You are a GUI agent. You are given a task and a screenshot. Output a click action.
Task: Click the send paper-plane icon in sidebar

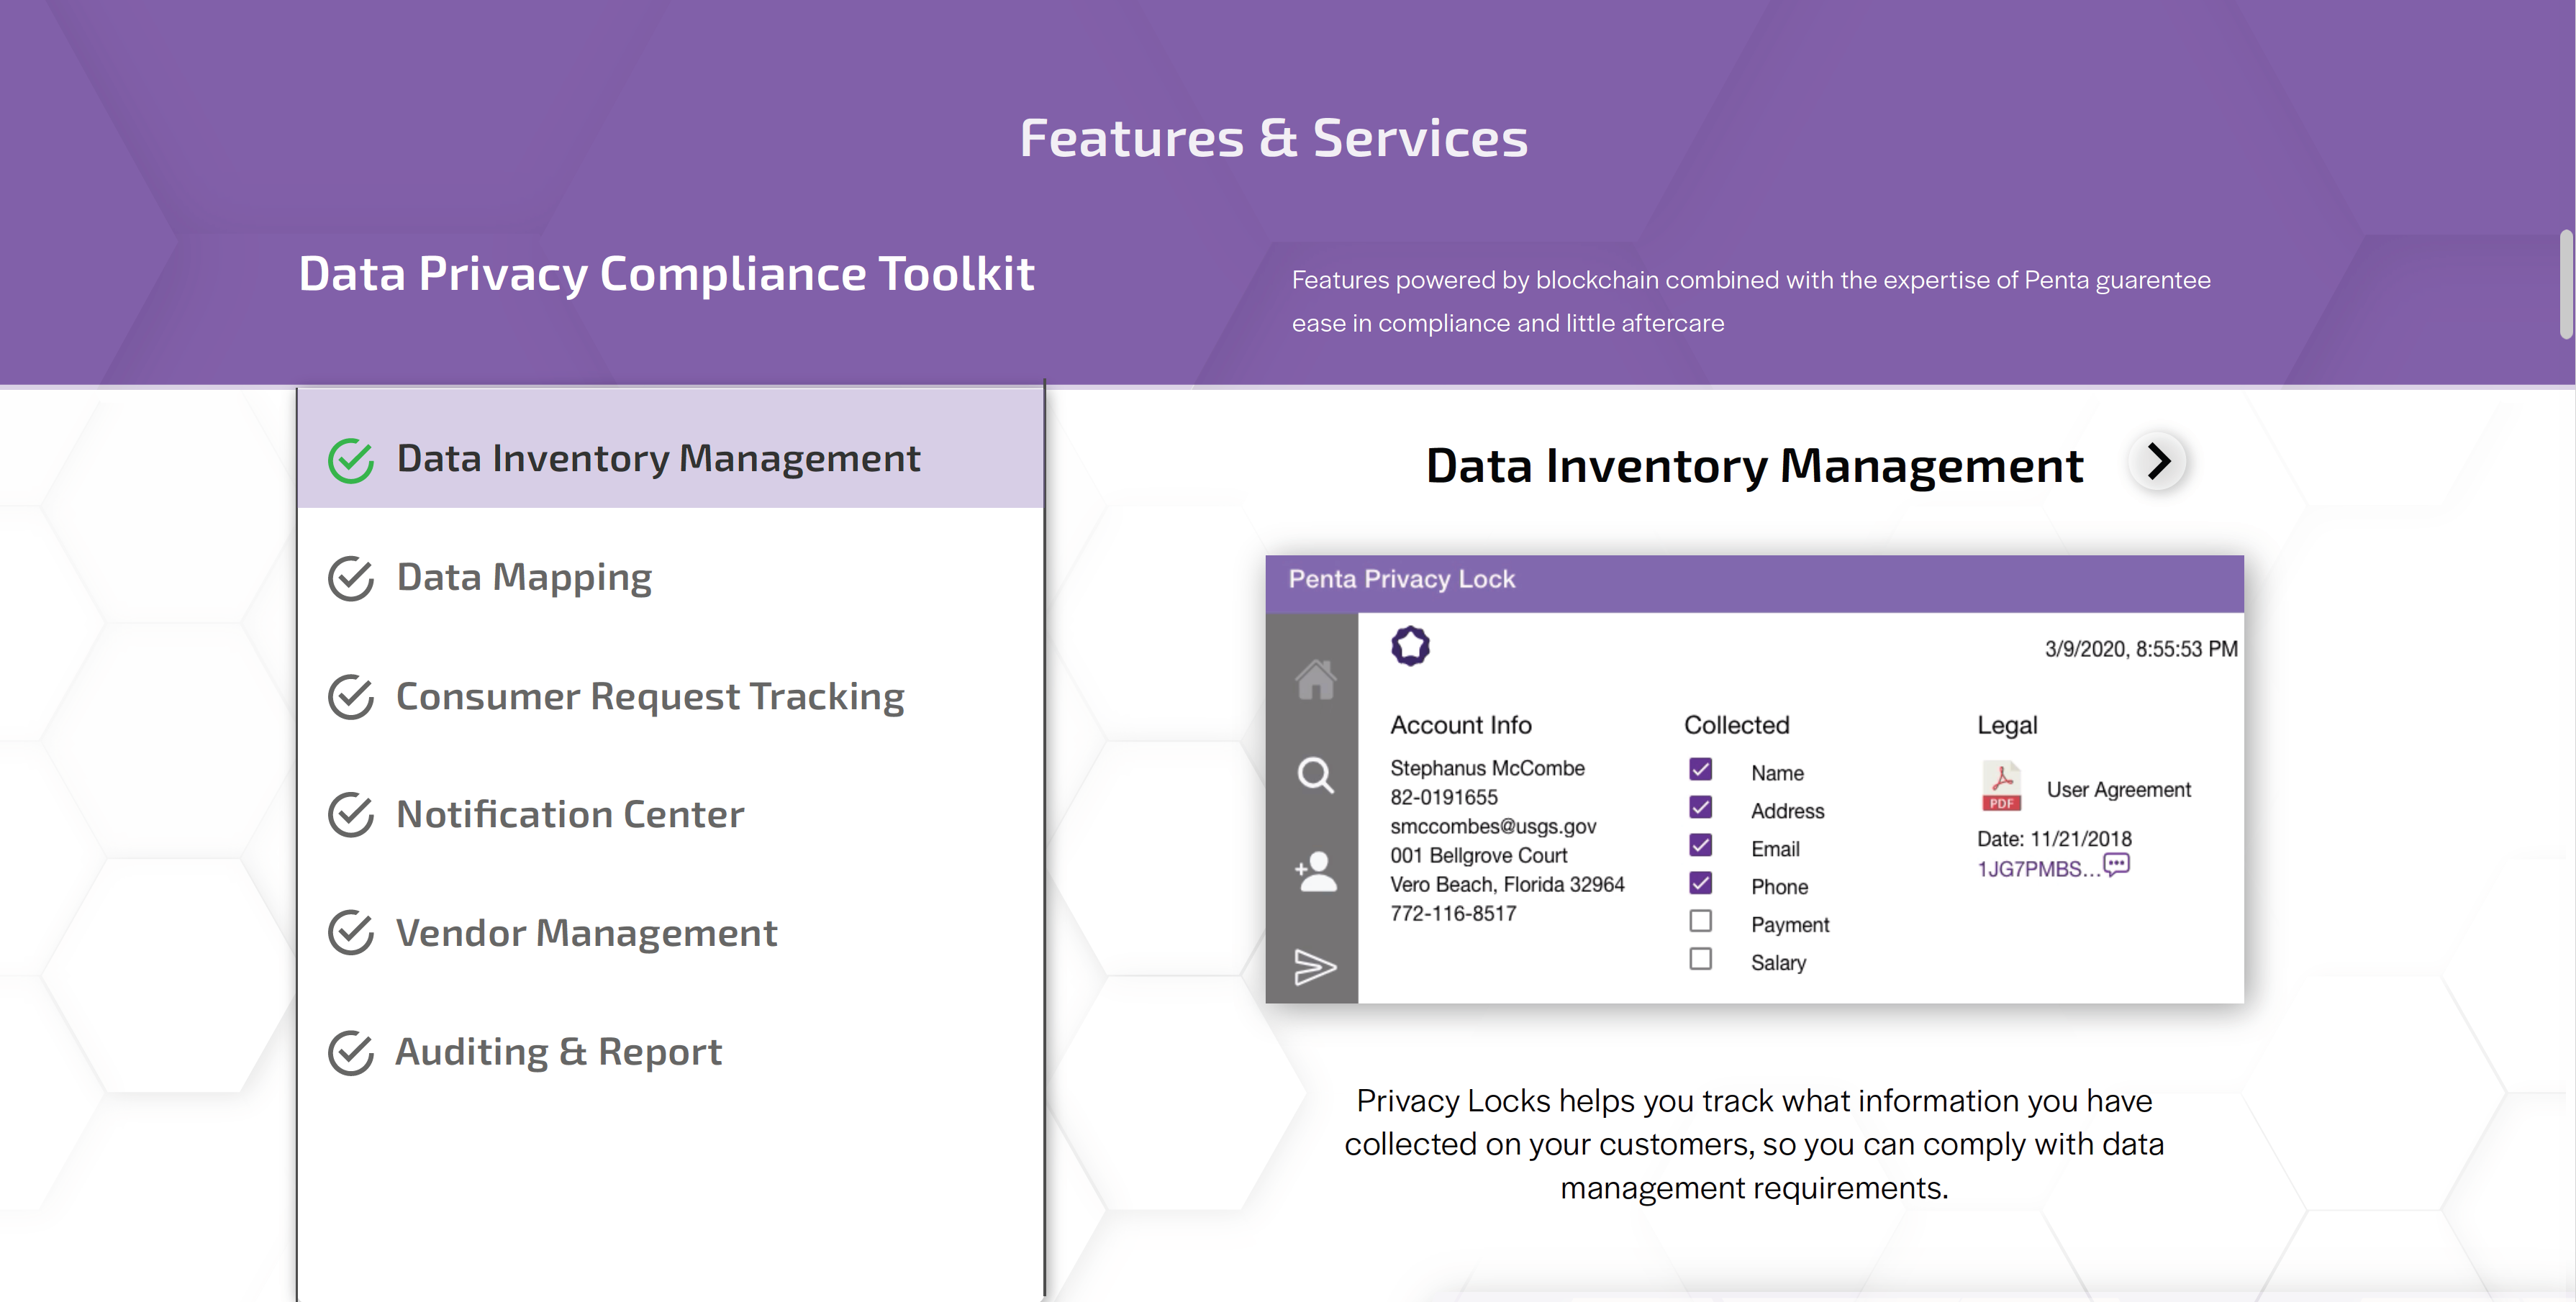[1315, 967]
